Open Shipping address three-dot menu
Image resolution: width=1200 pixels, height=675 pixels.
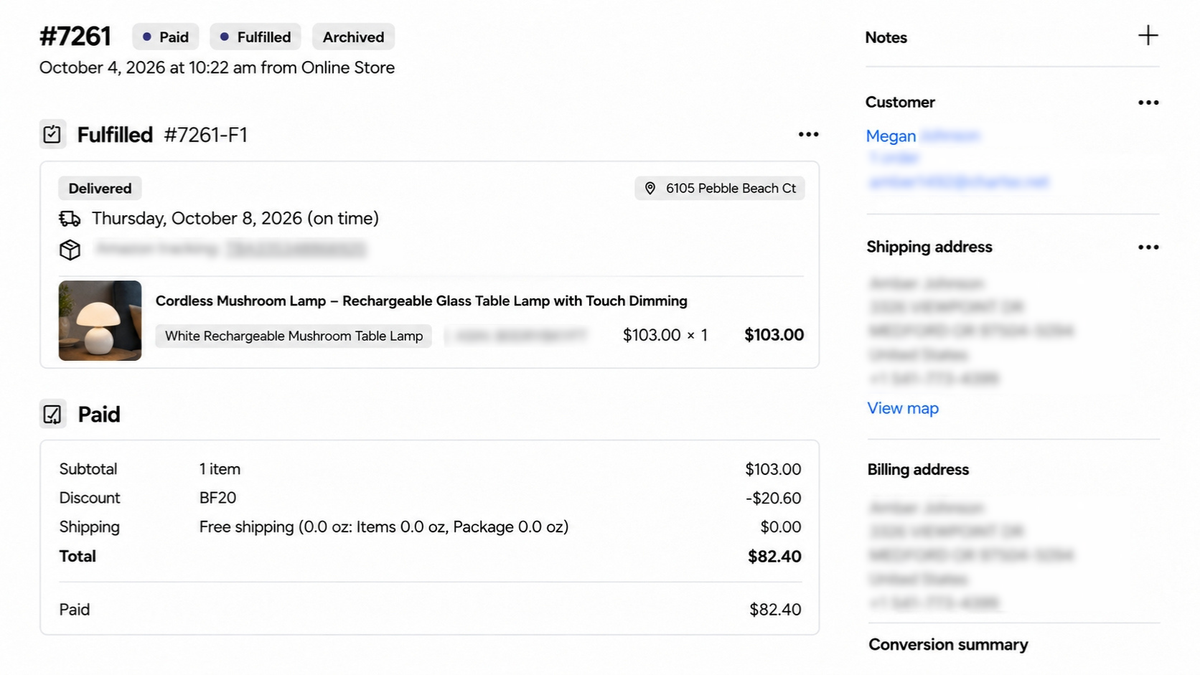pos(1148,247)
